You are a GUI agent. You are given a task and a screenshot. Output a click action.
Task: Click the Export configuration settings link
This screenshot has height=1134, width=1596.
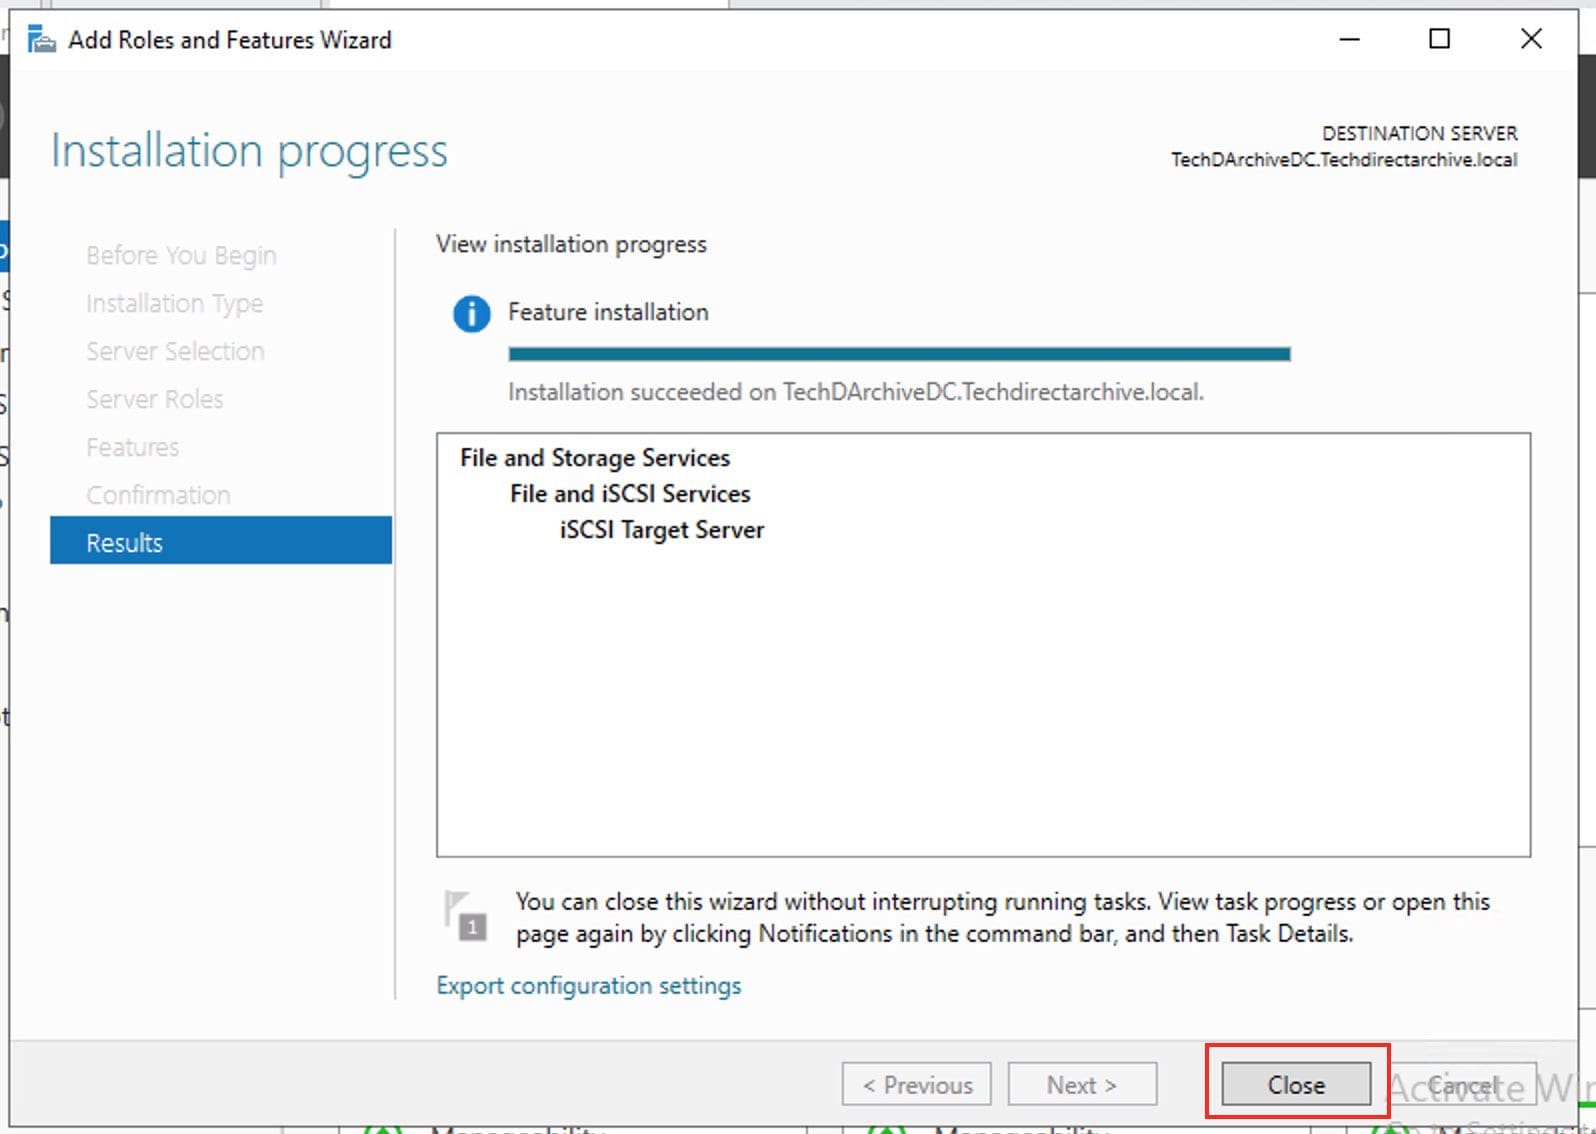(589, 986)
